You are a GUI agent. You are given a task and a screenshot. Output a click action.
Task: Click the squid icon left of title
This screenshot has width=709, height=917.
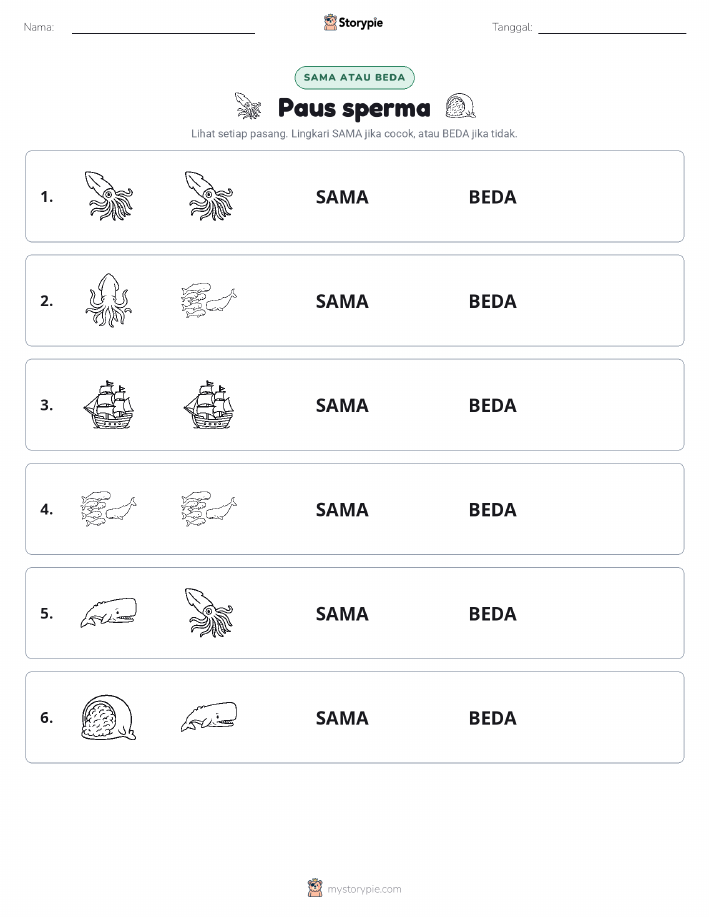pos(248,106)
